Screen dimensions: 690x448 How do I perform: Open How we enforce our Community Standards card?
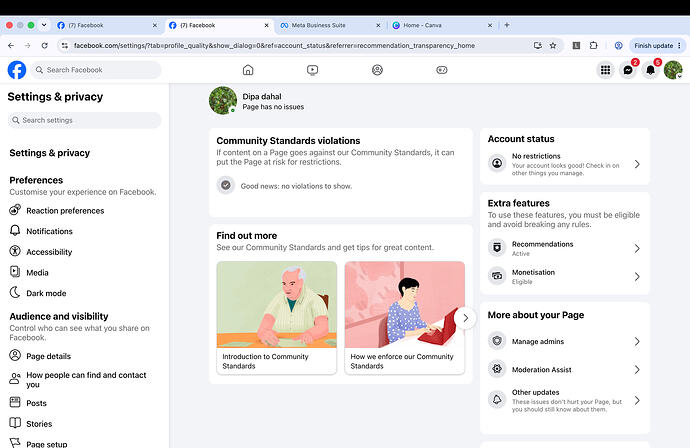click(405, 318)
